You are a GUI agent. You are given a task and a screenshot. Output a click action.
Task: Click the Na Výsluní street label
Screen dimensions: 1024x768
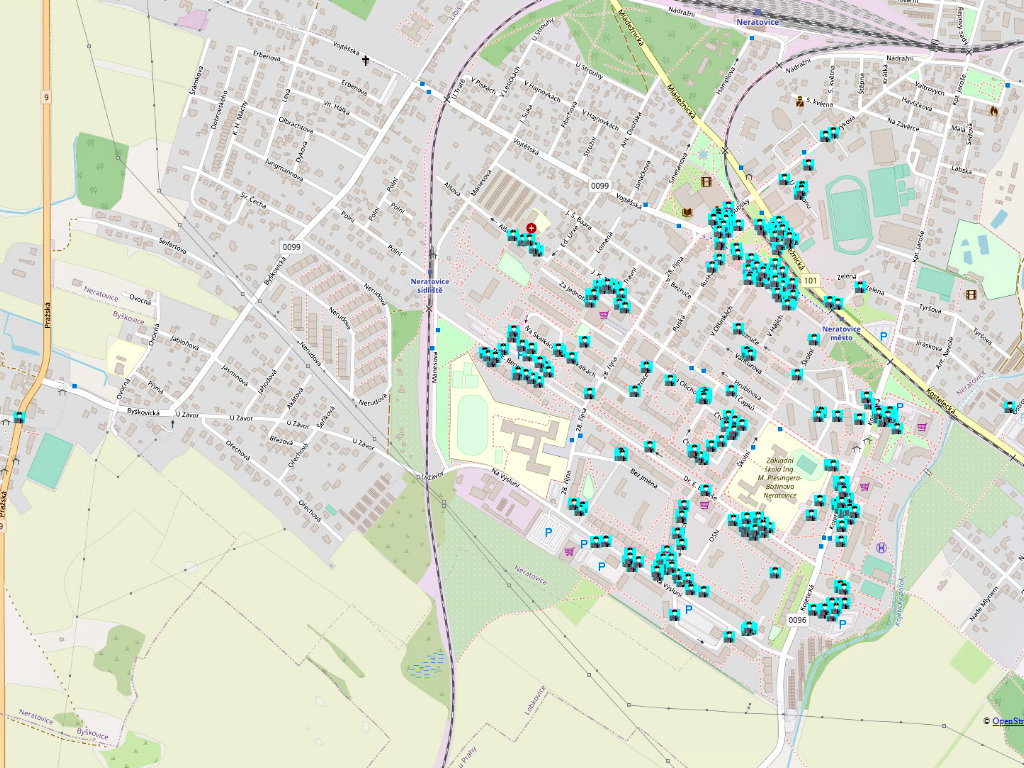(x=505, y=478)
